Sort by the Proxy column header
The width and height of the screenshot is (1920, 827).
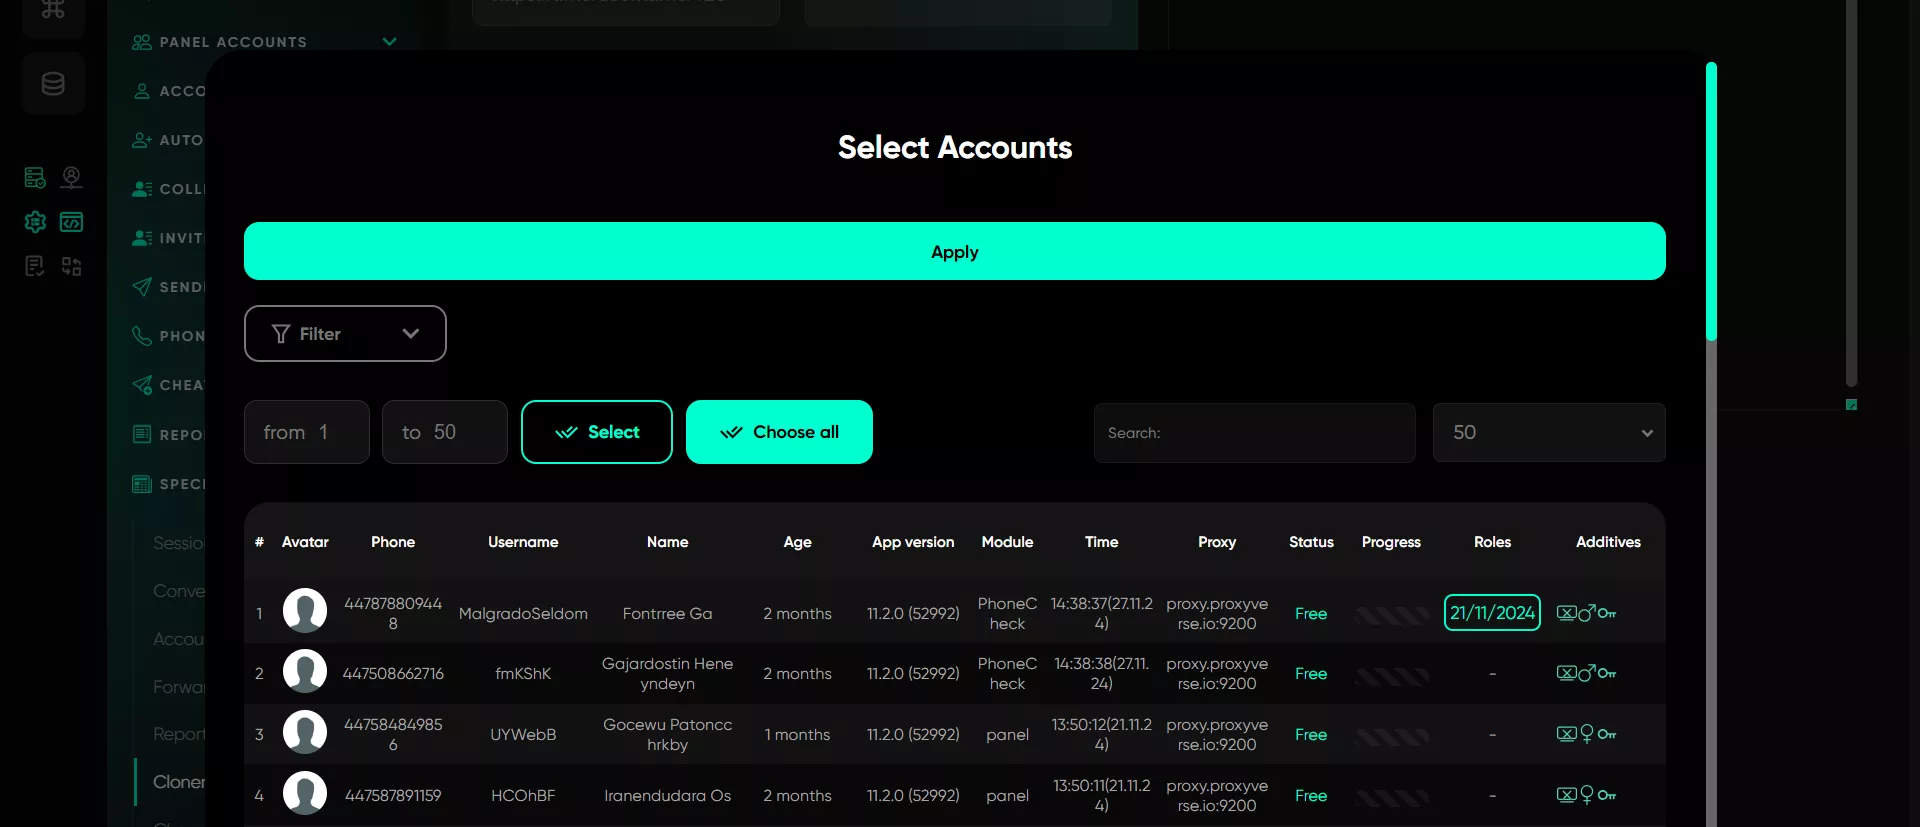pyautogui.click(x=1217, y=542)
